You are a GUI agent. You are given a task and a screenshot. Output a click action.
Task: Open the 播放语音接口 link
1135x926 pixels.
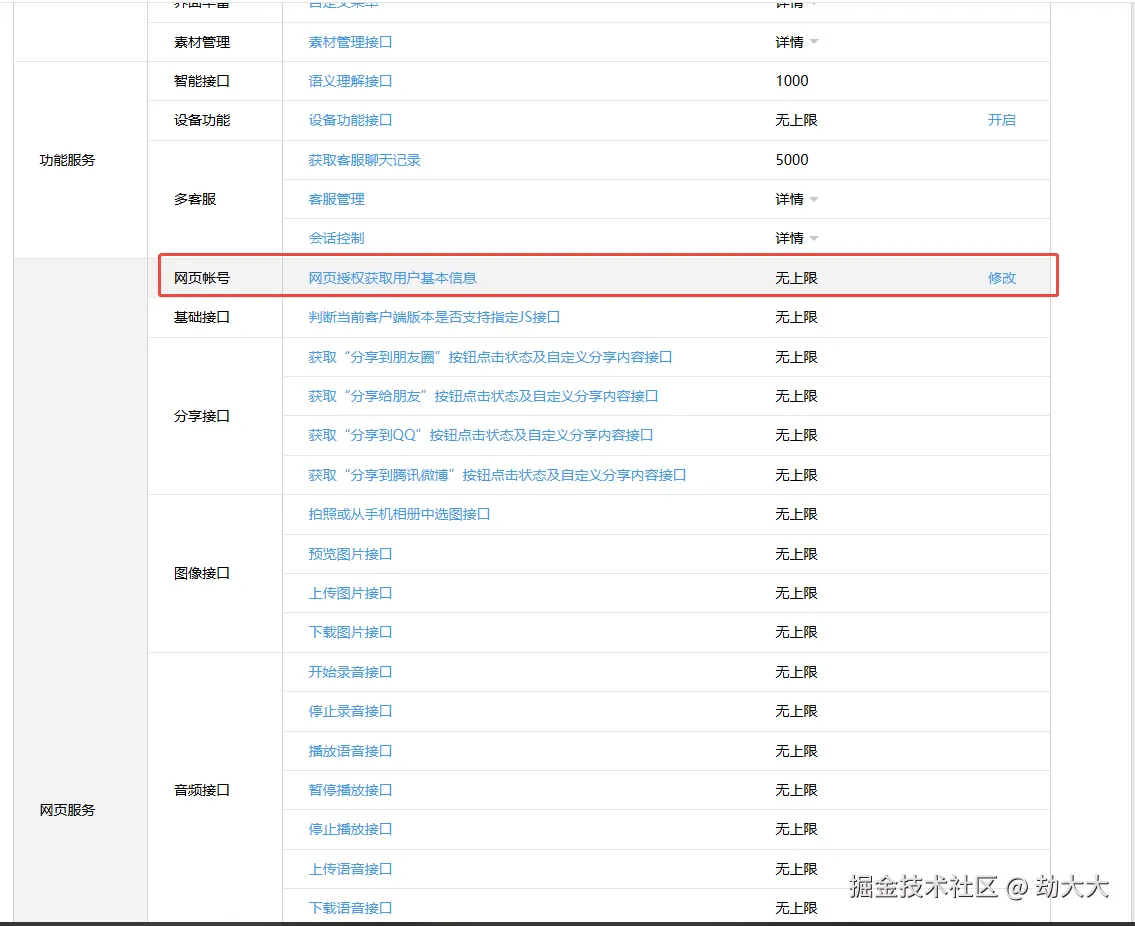[352, 751]
